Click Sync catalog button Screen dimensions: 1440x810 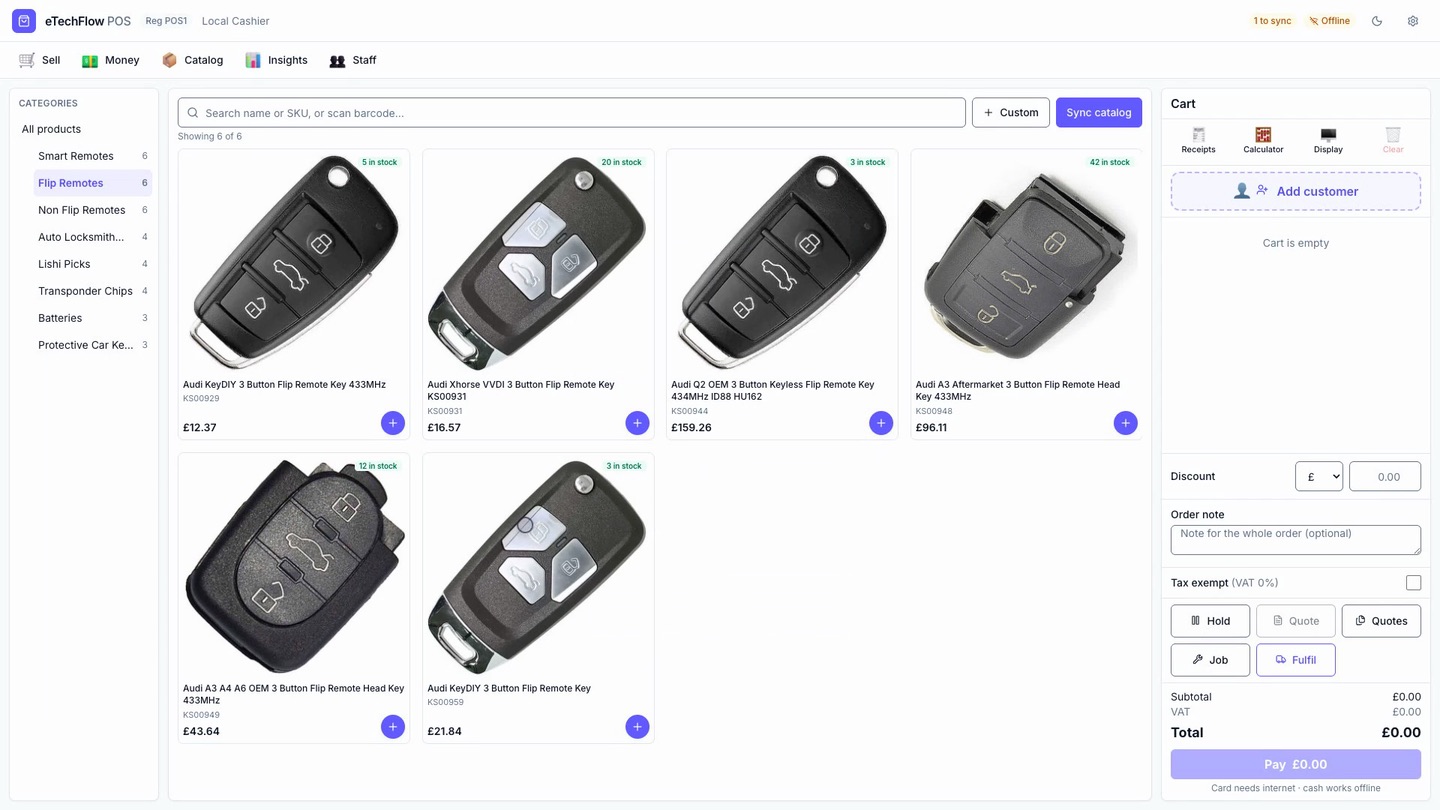pos(1099,113)
